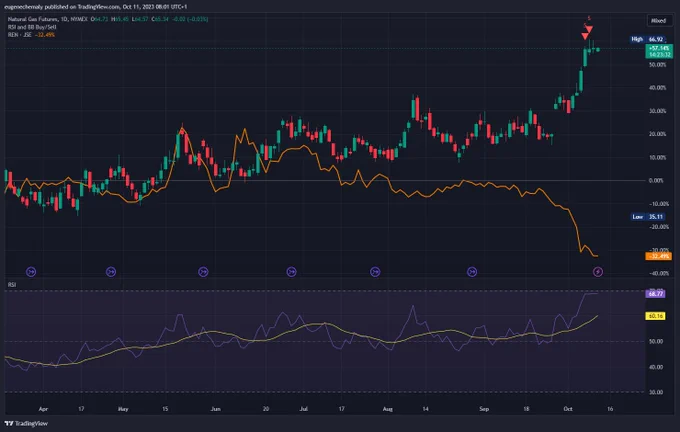This screenshot has height=432, width=680.
Task: Click the 0.00% price axis label
Action: pos(656,180)
